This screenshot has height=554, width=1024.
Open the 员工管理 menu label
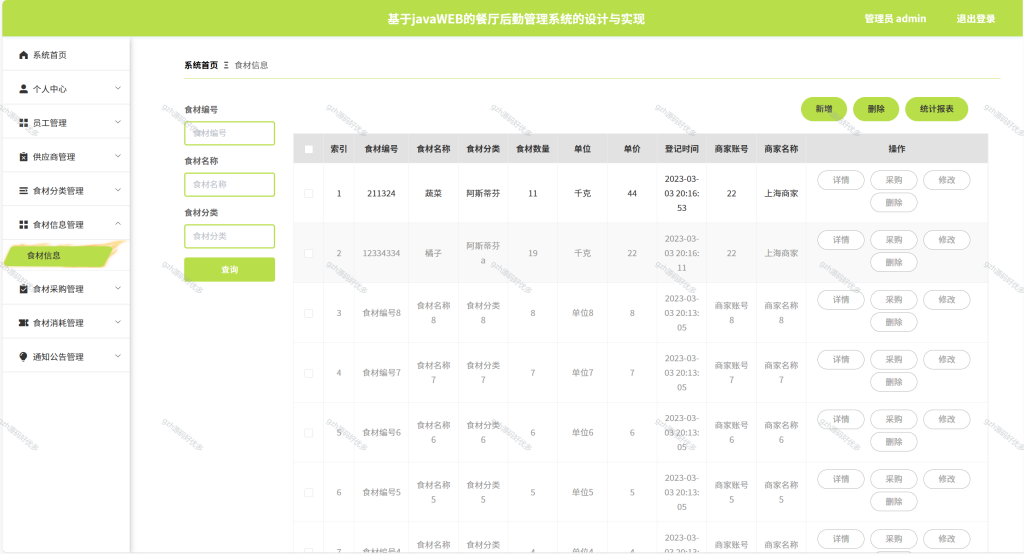coord(50,123)
